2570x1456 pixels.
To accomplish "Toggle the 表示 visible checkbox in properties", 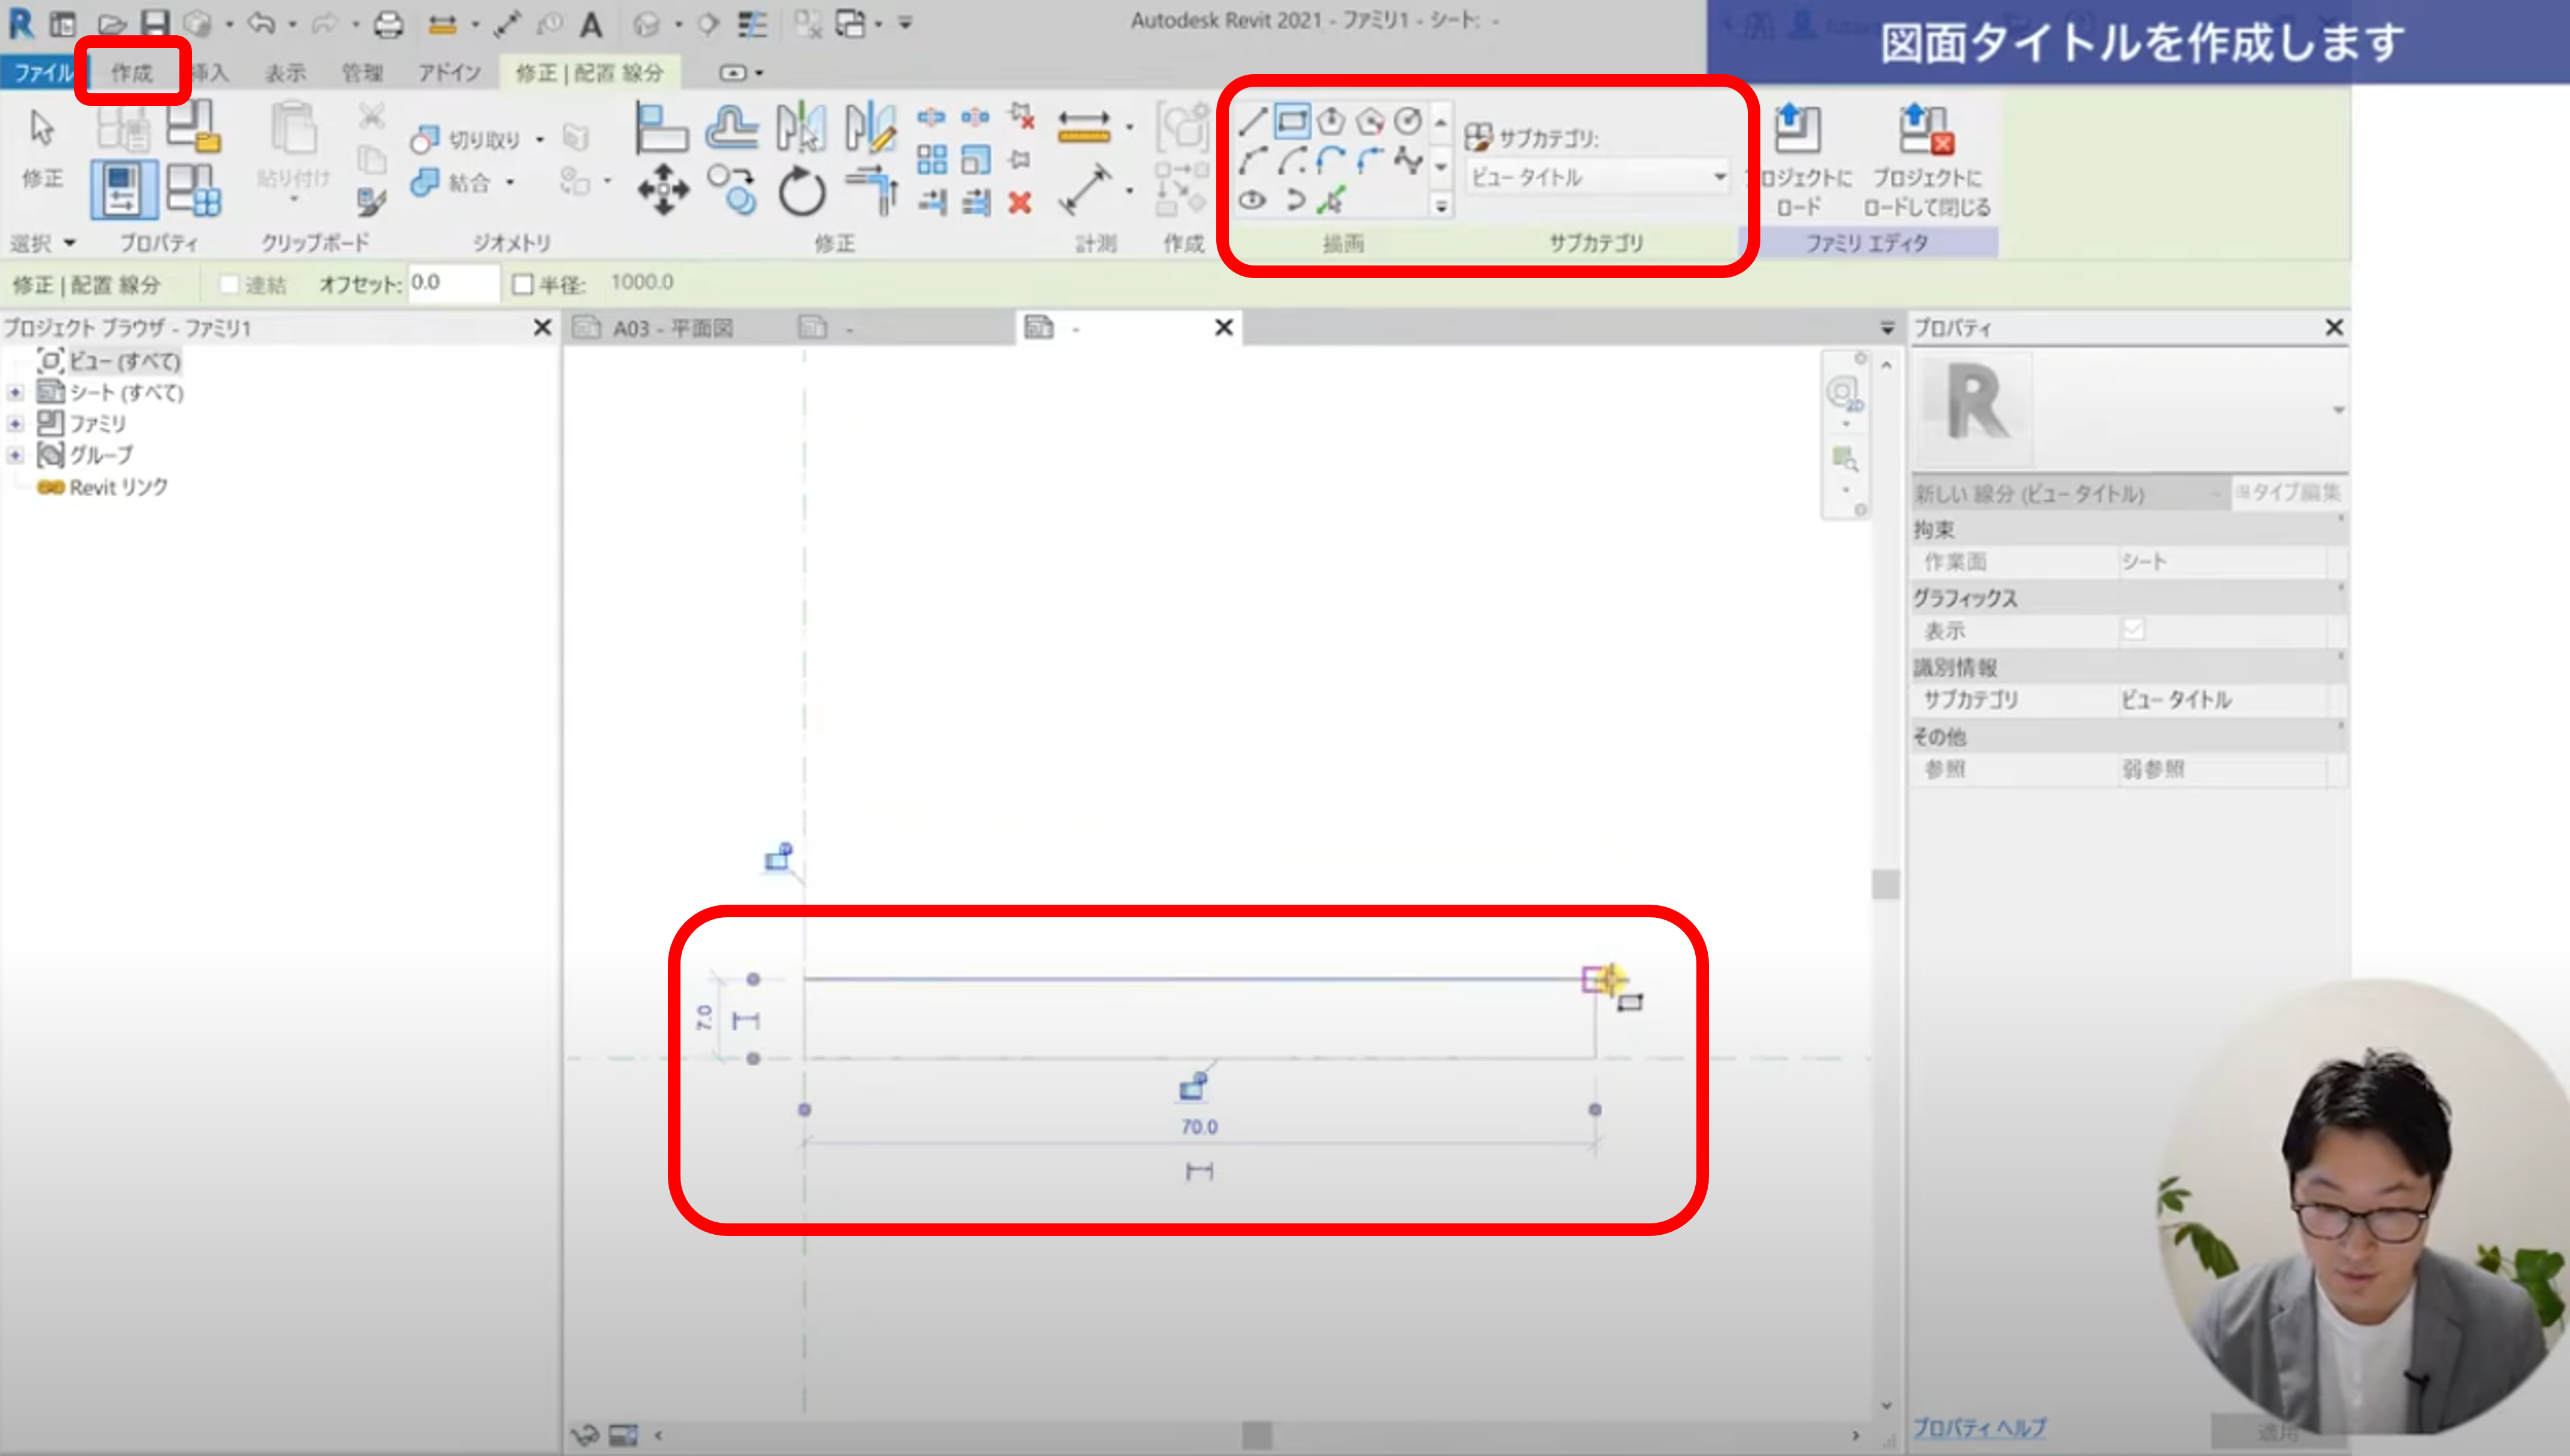I will (x=2133, y=630).
